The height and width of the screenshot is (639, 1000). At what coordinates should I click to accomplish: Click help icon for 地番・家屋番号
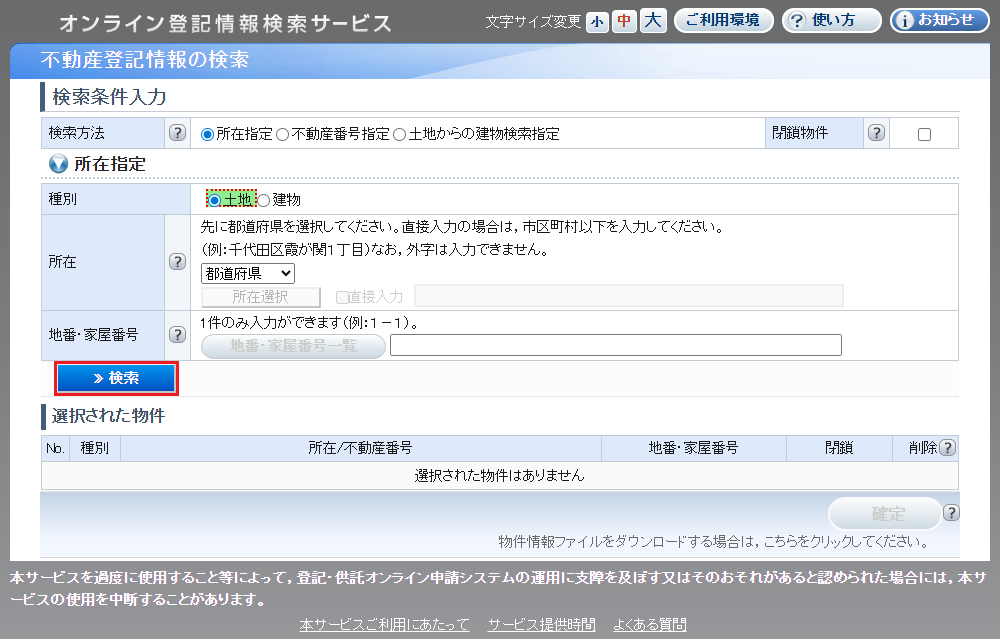pyautogui.click(x=177, y=335)
